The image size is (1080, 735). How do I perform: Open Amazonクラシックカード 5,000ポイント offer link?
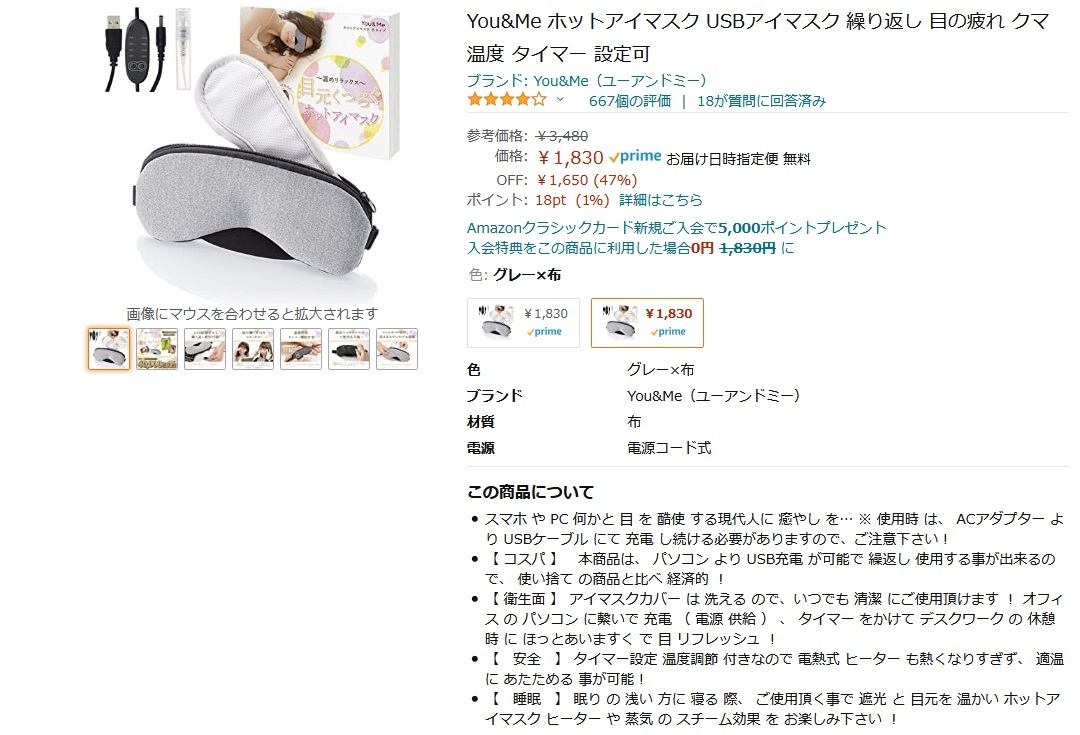coord(676,228)
